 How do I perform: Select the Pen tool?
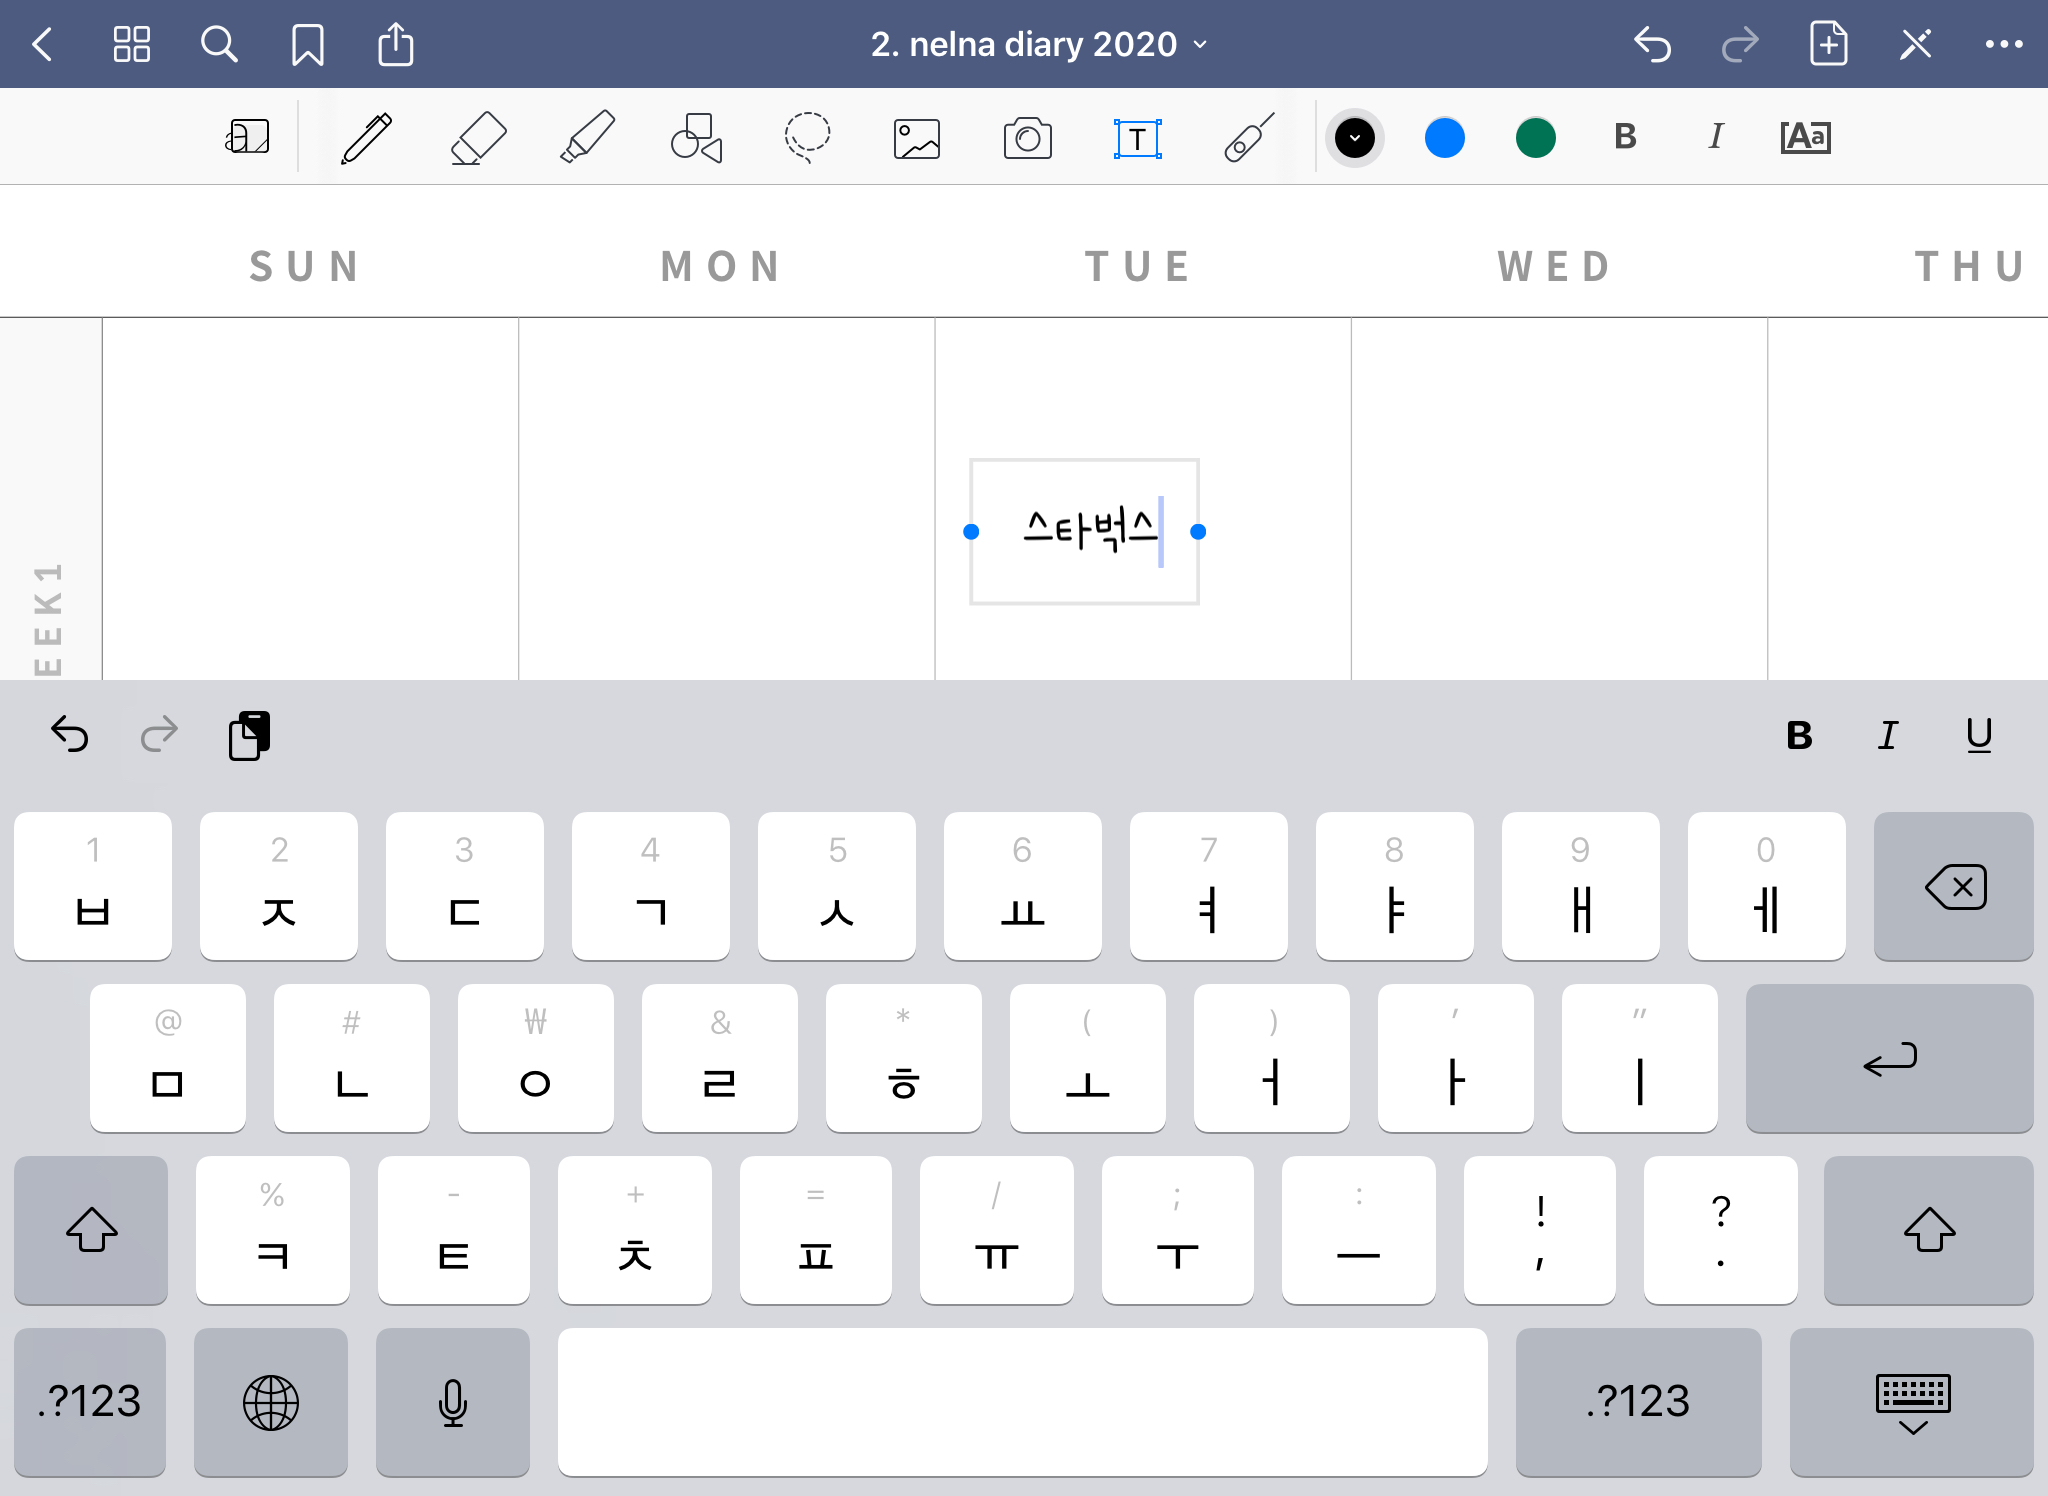[x=366, y=138]
